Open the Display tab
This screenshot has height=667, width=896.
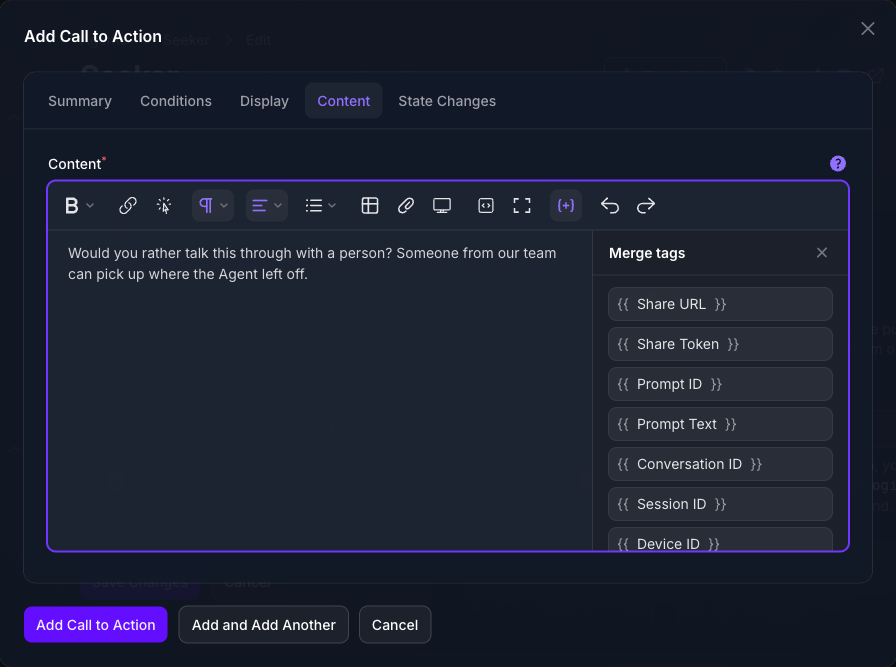pyautogui.click(x=264, y=101)
